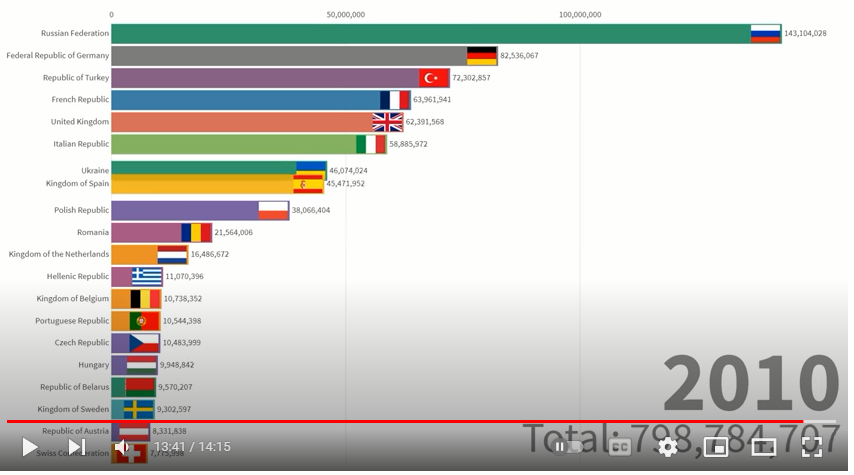Click the large 2010 year label

click(750, 385)
